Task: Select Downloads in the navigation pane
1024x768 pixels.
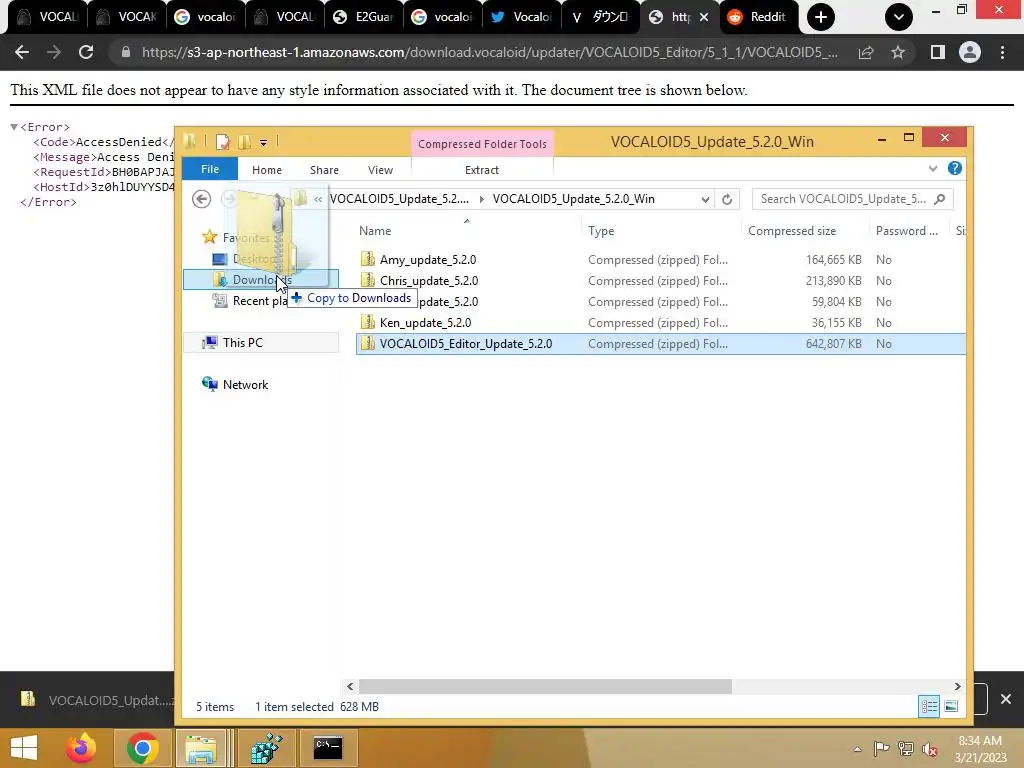Action: click(261, 280)
